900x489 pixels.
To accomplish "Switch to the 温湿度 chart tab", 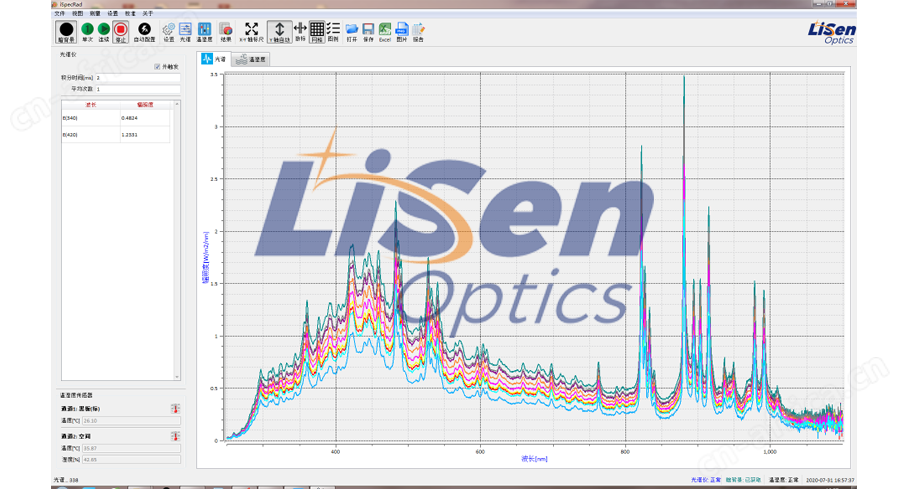I will tap(251, 59).
